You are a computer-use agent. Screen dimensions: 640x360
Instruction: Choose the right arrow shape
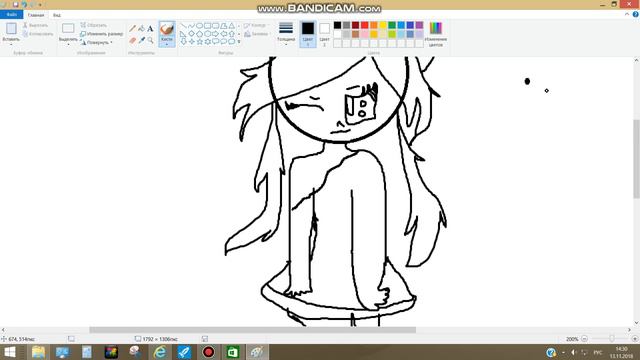(216, 34)
